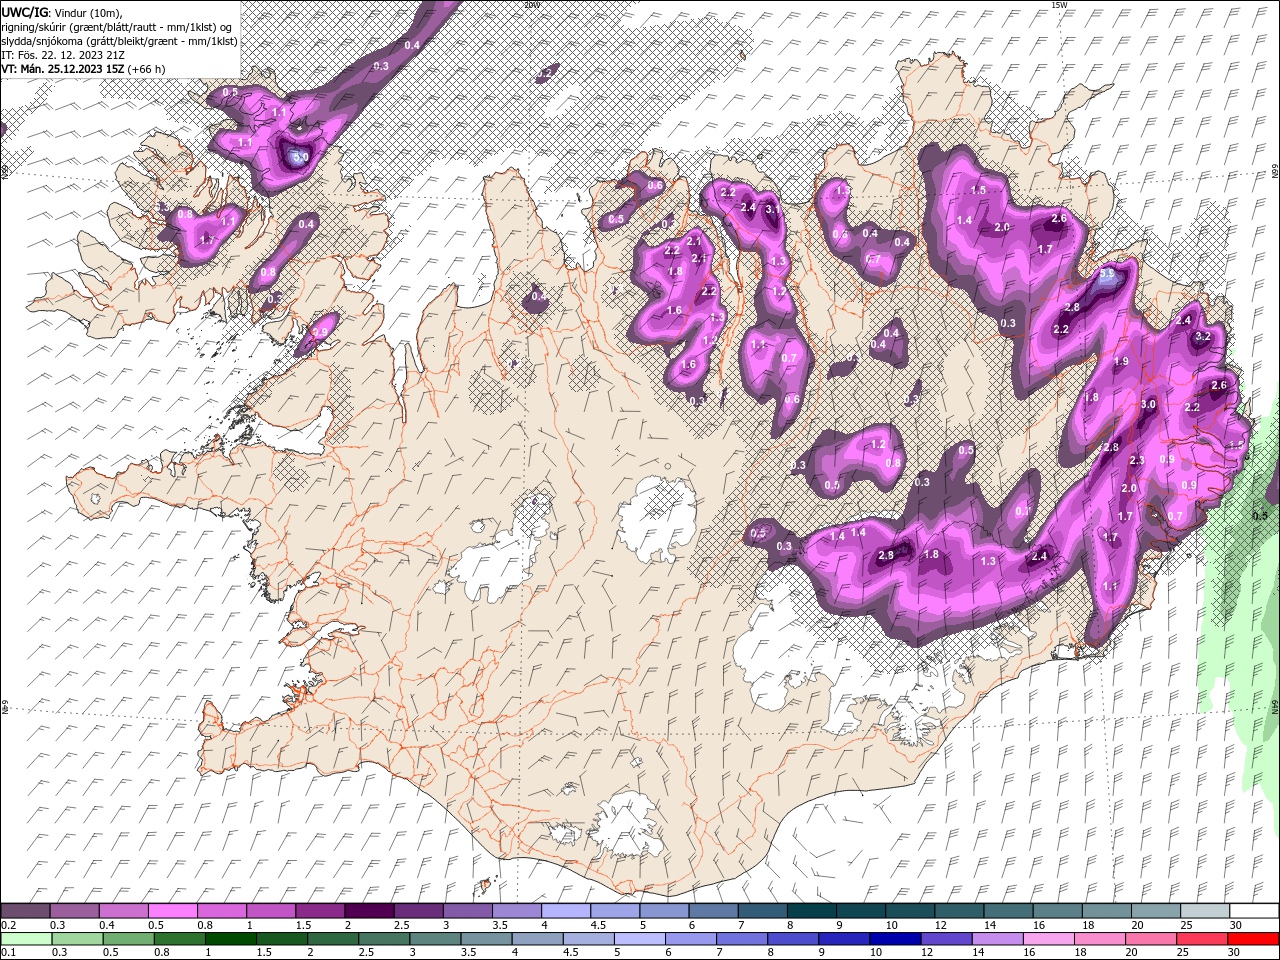The width and height of the screenshot is (1280, 960).
Task: Pick the 4.5 periwinkle swatch on lower scale
Action: [588, 938]
